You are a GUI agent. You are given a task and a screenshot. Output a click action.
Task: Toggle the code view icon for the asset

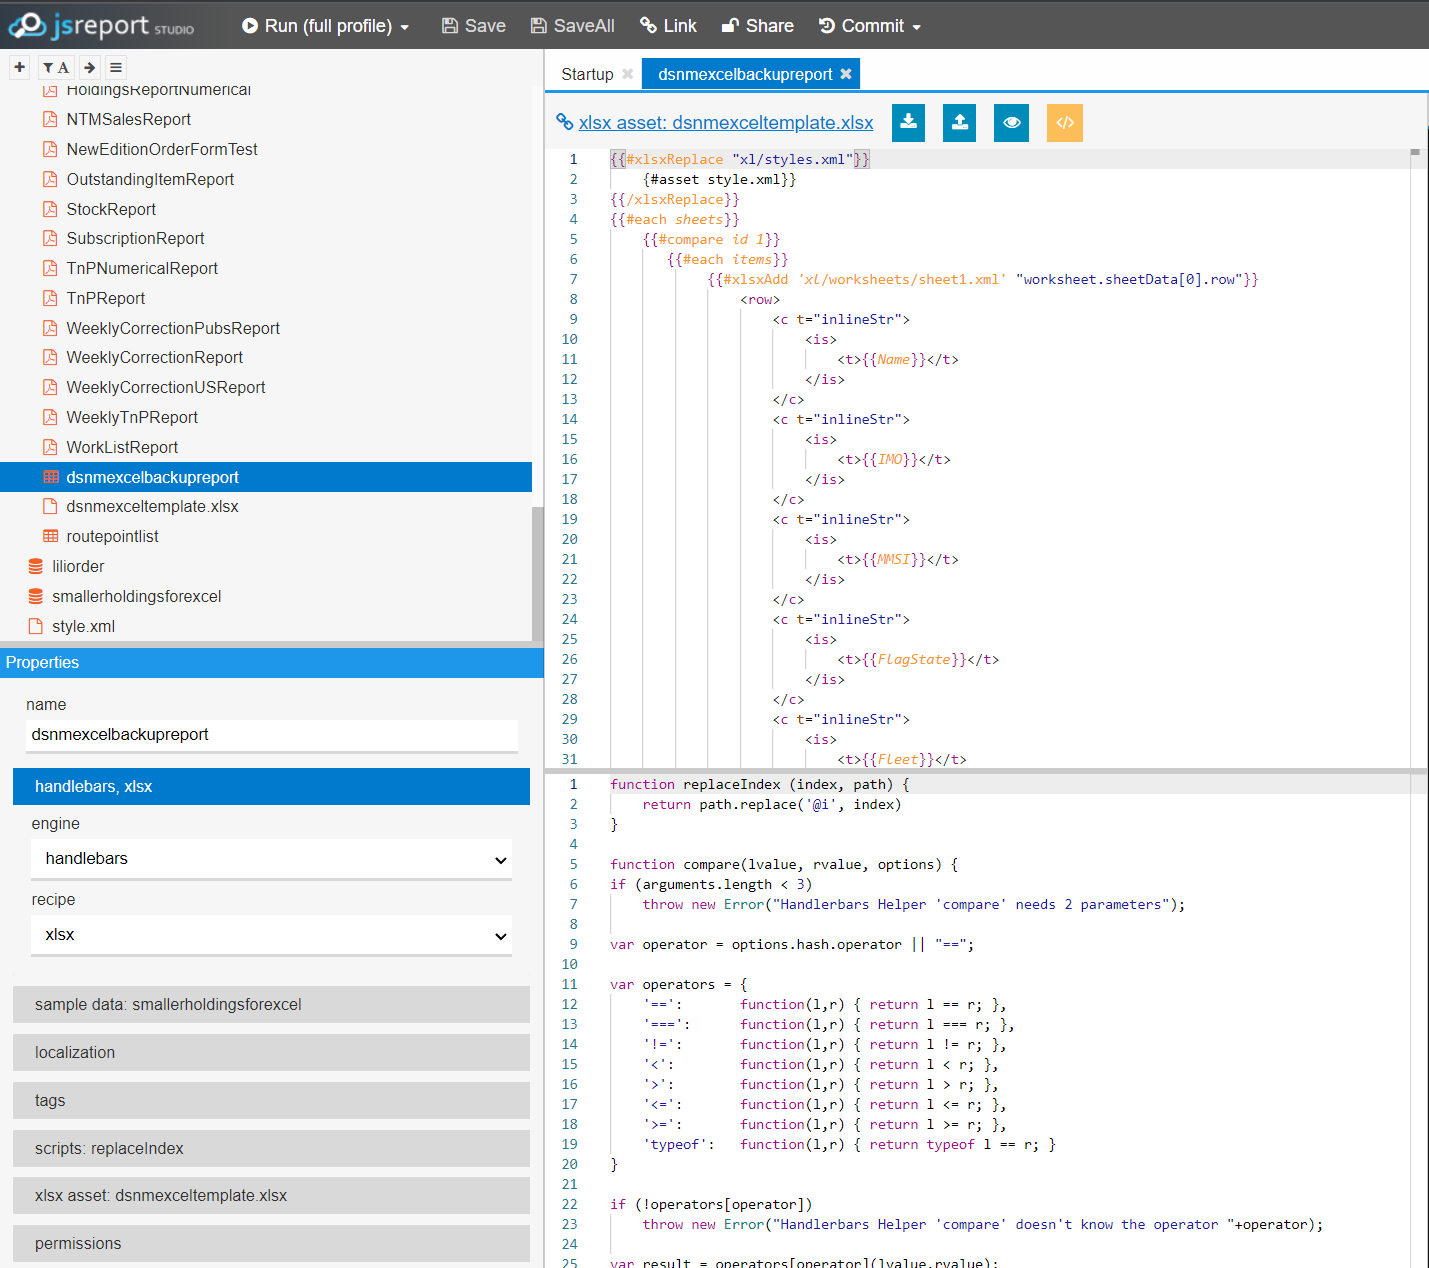coord(1064,122)
